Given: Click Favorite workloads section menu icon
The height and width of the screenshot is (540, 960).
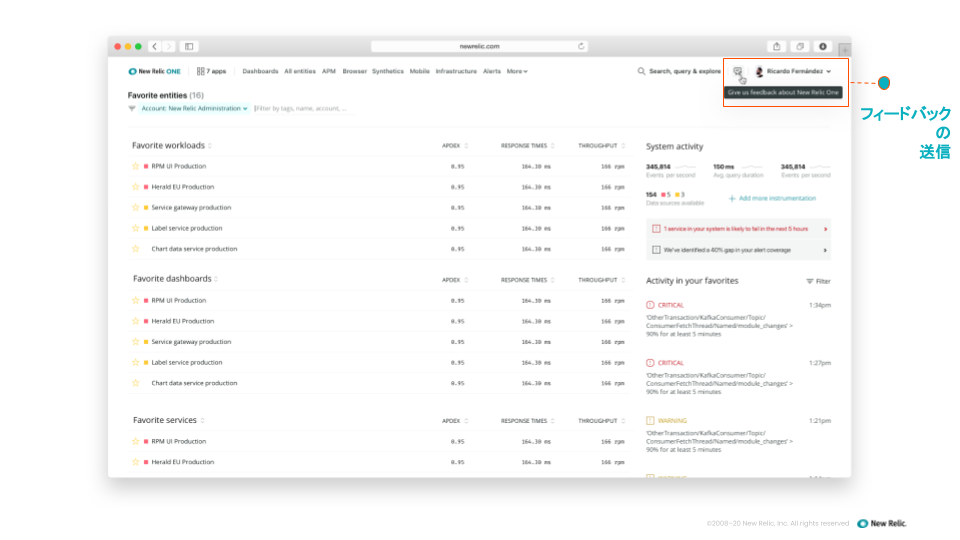Looking at the screenshot, I should tap(210, 146).
